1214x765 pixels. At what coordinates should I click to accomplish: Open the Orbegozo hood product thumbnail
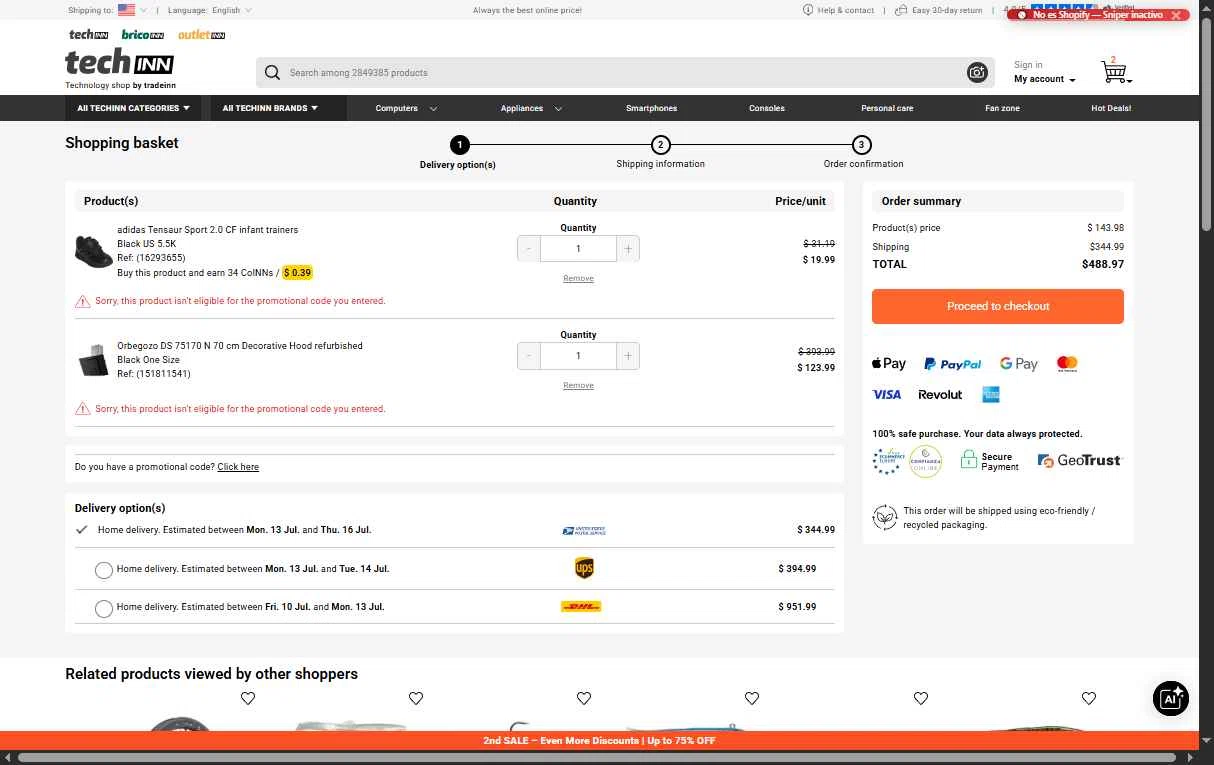93,359
